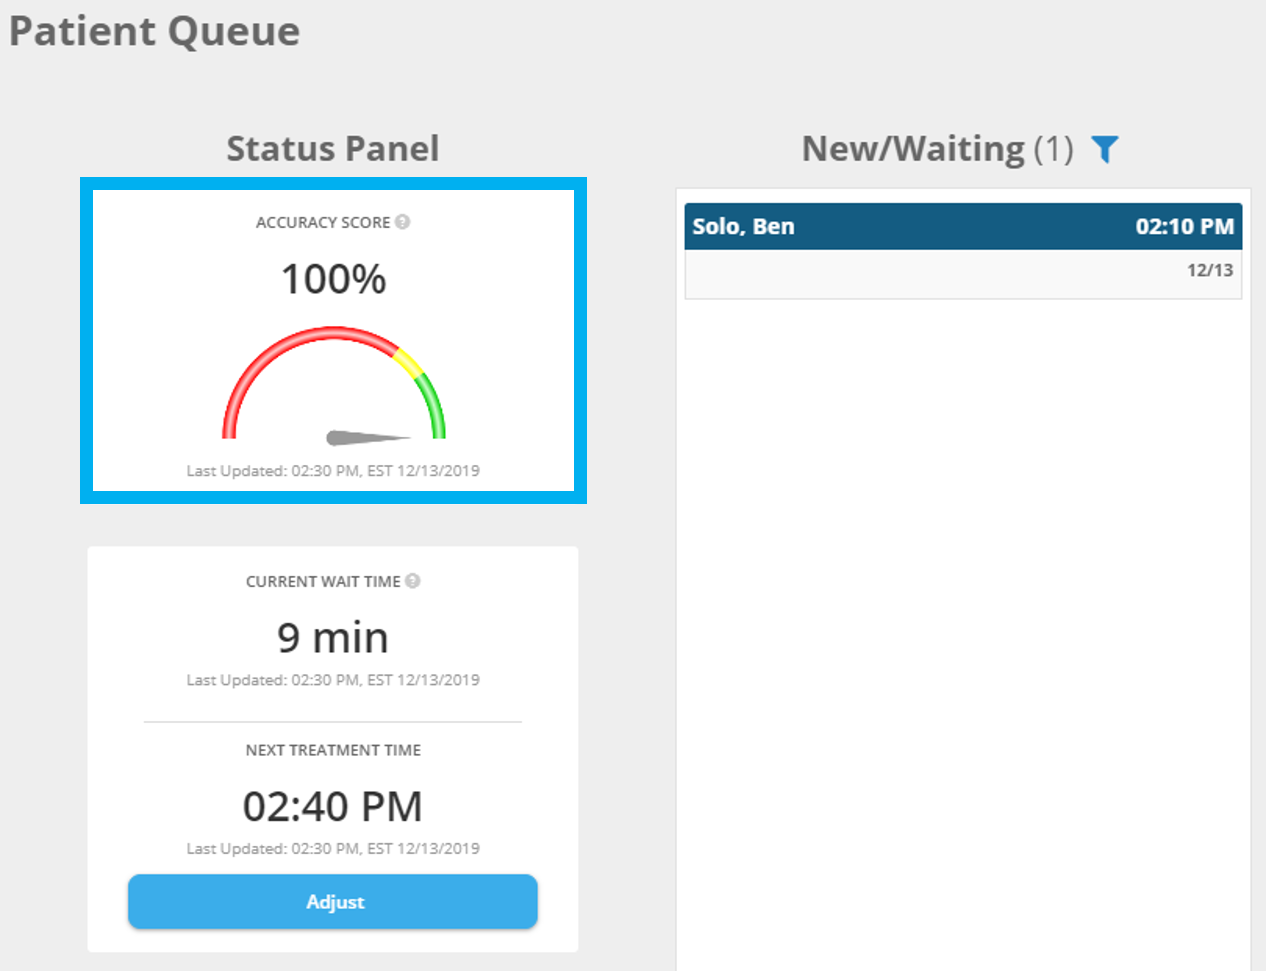Viewport: 1266px width, 971px height.
Task: Click the 9 min wait time value
Action: (x=333, y=638)
